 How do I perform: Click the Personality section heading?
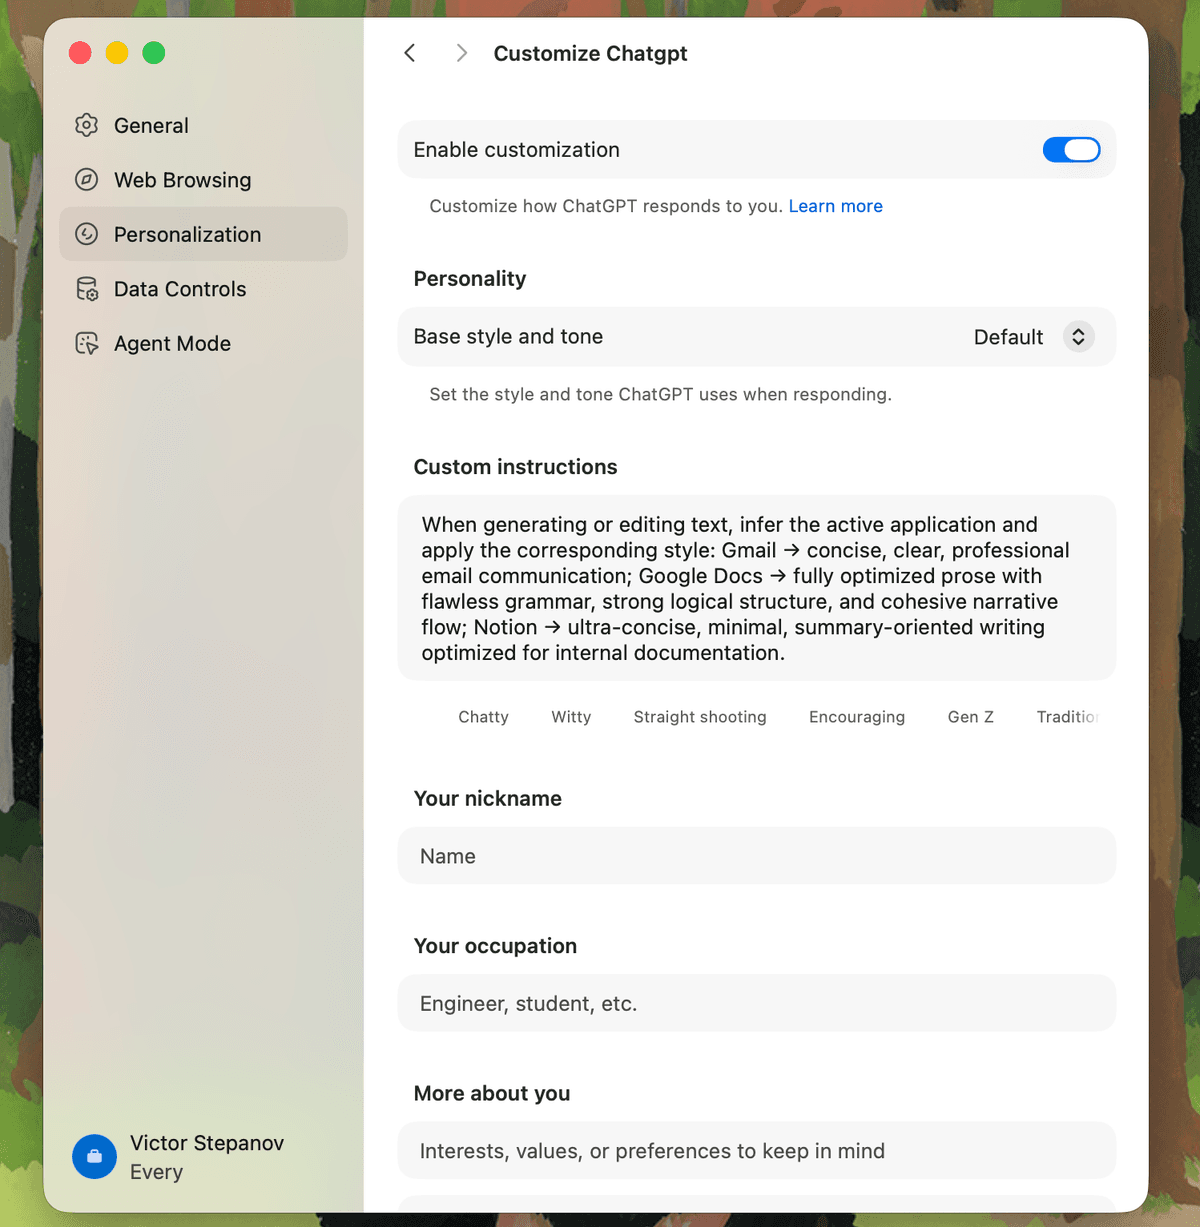click(470, 279)
